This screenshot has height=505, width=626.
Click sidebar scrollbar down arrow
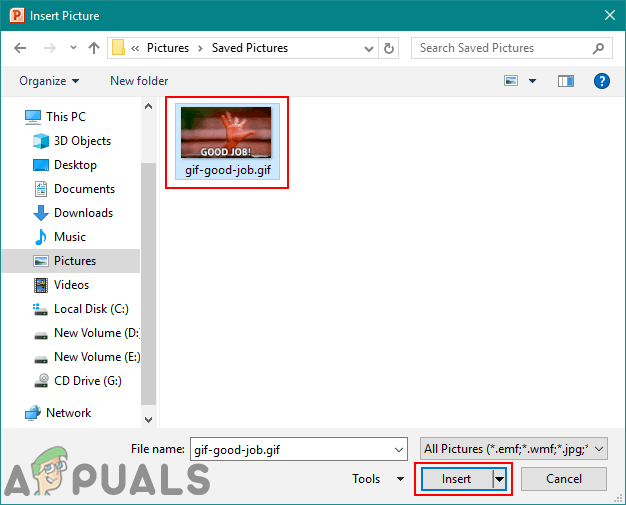(149, 420)
